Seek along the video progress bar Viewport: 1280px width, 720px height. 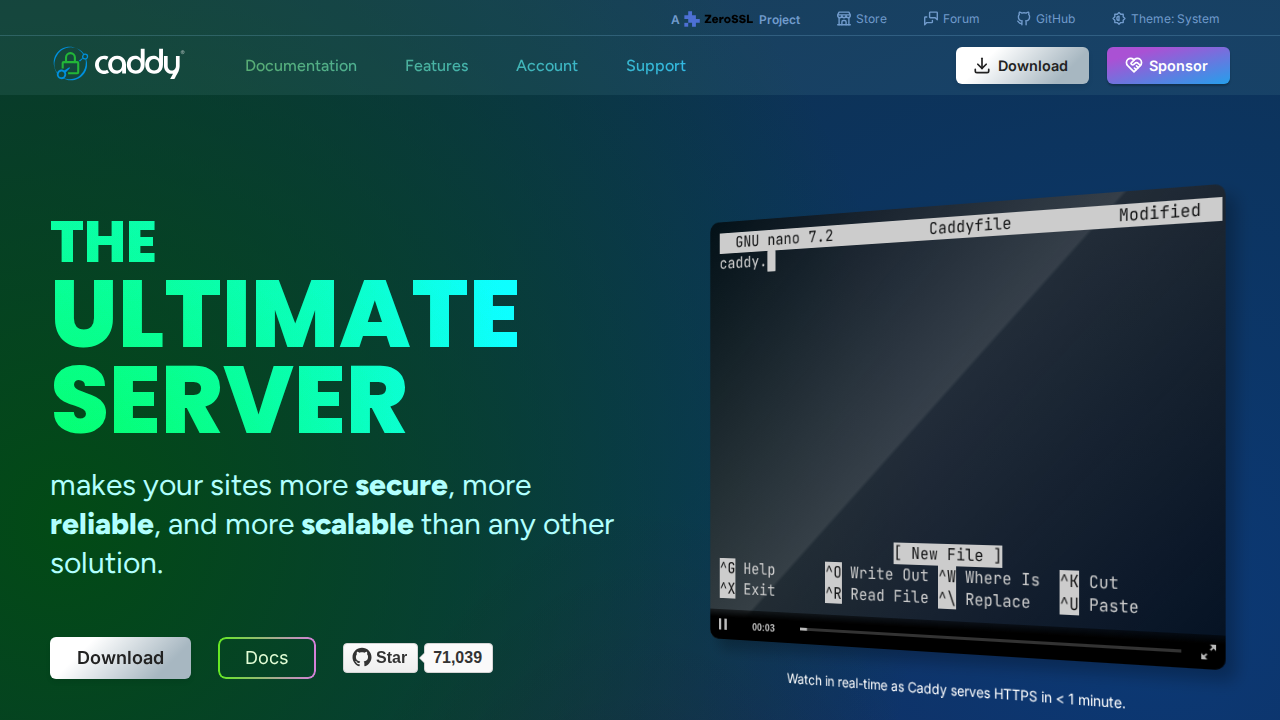point(990,640)
